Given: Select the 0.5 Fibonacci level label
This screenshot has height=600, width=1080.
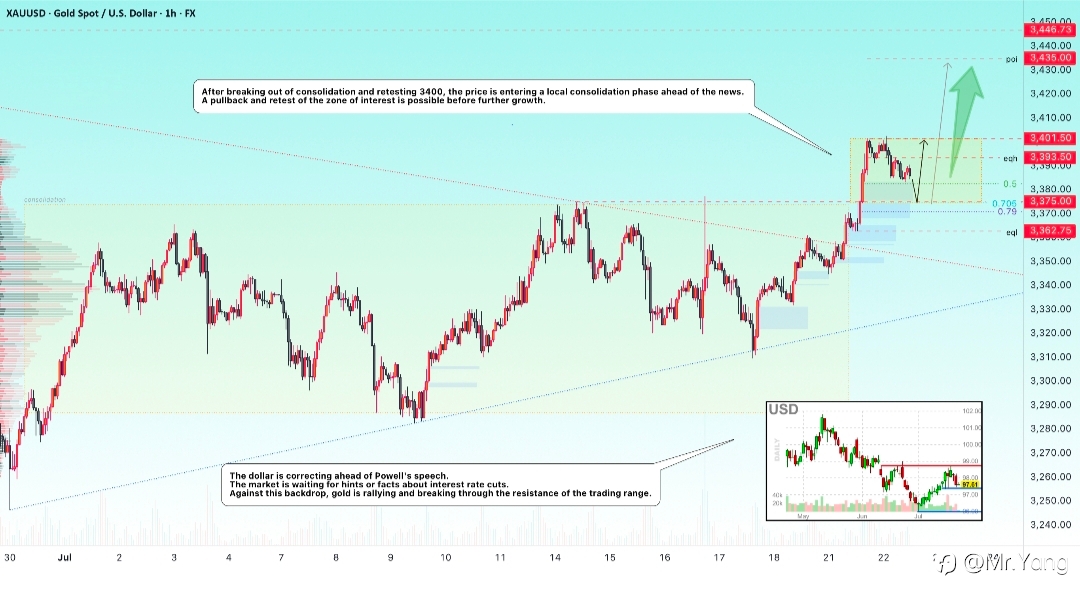Looking at the screenshot, I should [1010, 184].
